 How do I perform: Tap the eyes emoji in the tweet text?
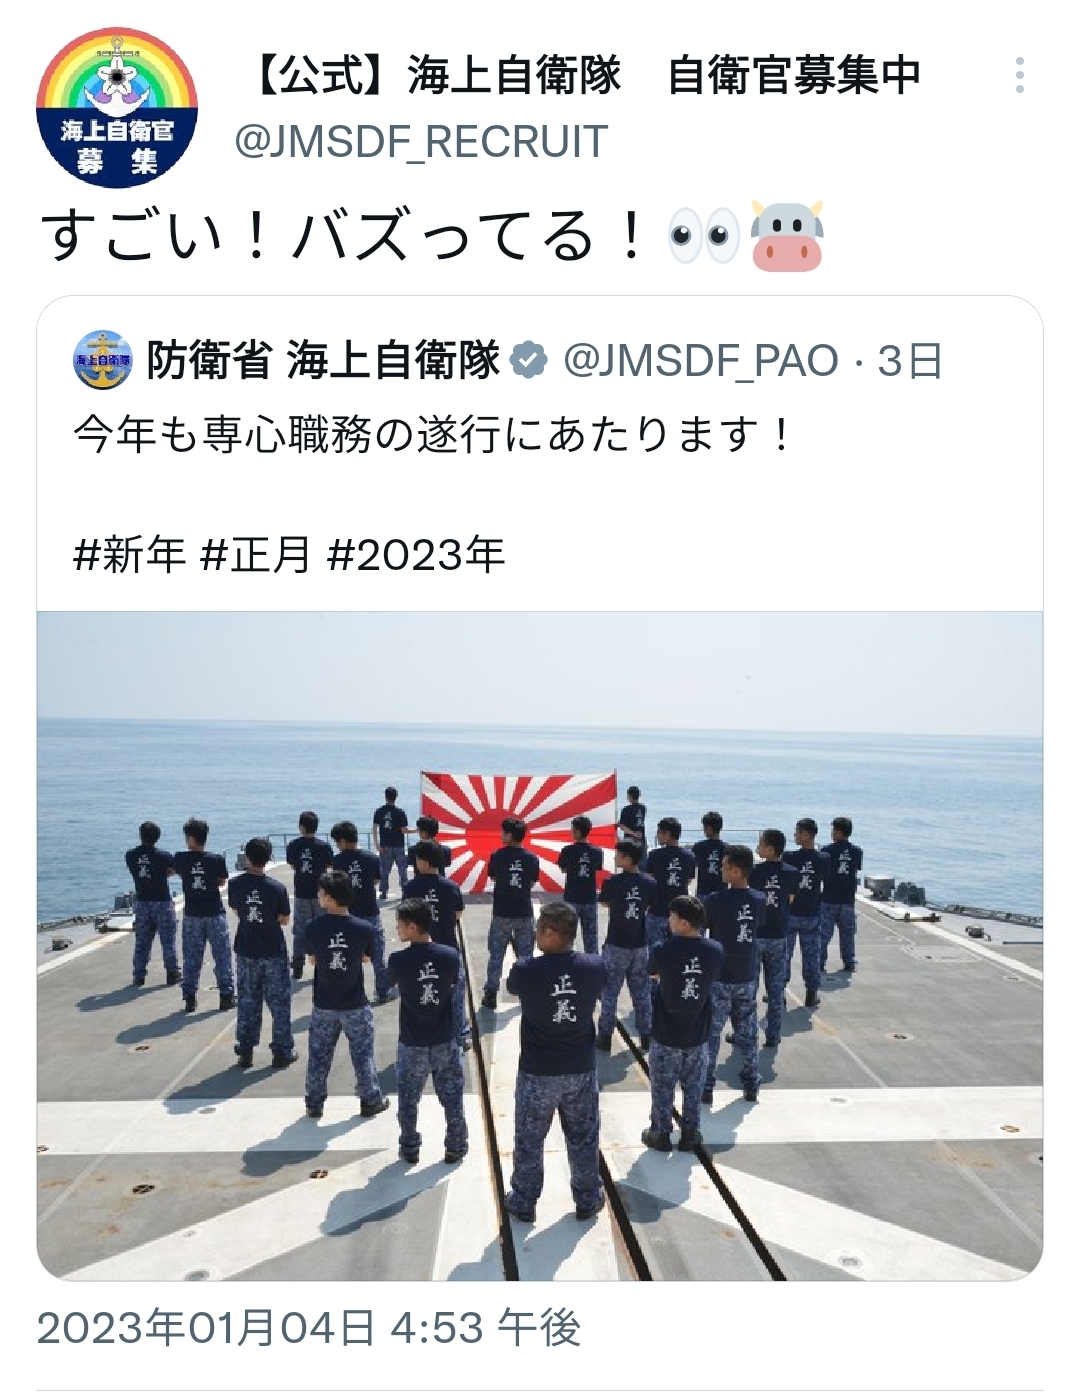pyautogui.click(x=704, y=236)
